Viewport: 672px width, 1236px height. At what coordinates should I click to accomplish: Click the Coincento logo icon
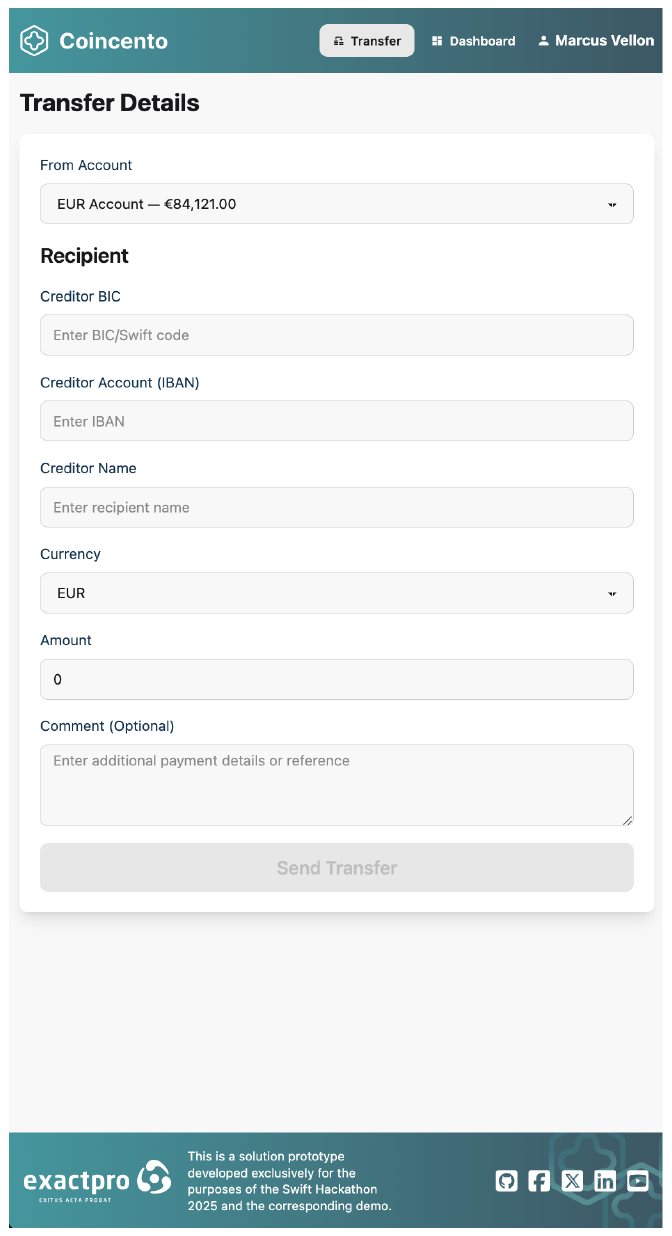[x=33, y=40]
